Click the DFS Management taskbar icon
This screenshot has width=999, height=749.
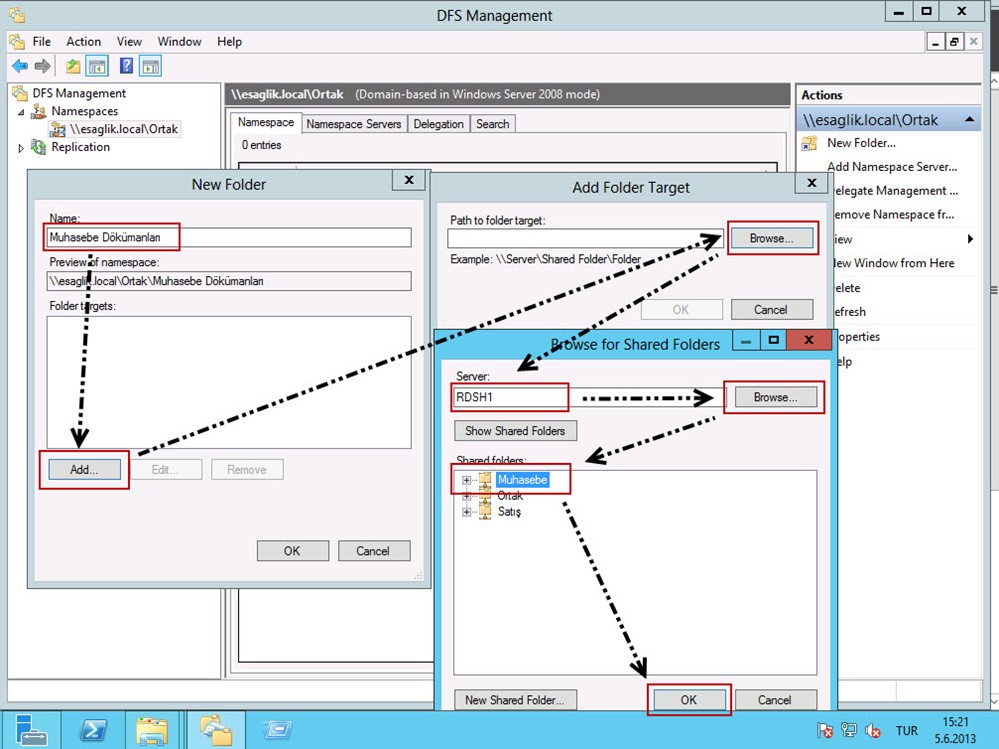coord(215,730)
